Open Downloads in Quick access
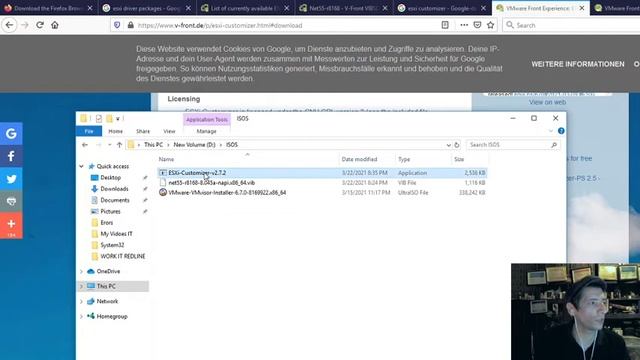 pyautogui.click(x=114, y=189)
